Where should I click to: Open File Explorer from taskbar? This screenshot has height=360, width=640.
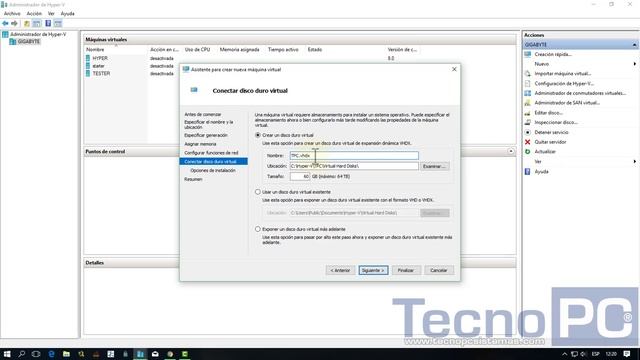[x=66, y=354]
